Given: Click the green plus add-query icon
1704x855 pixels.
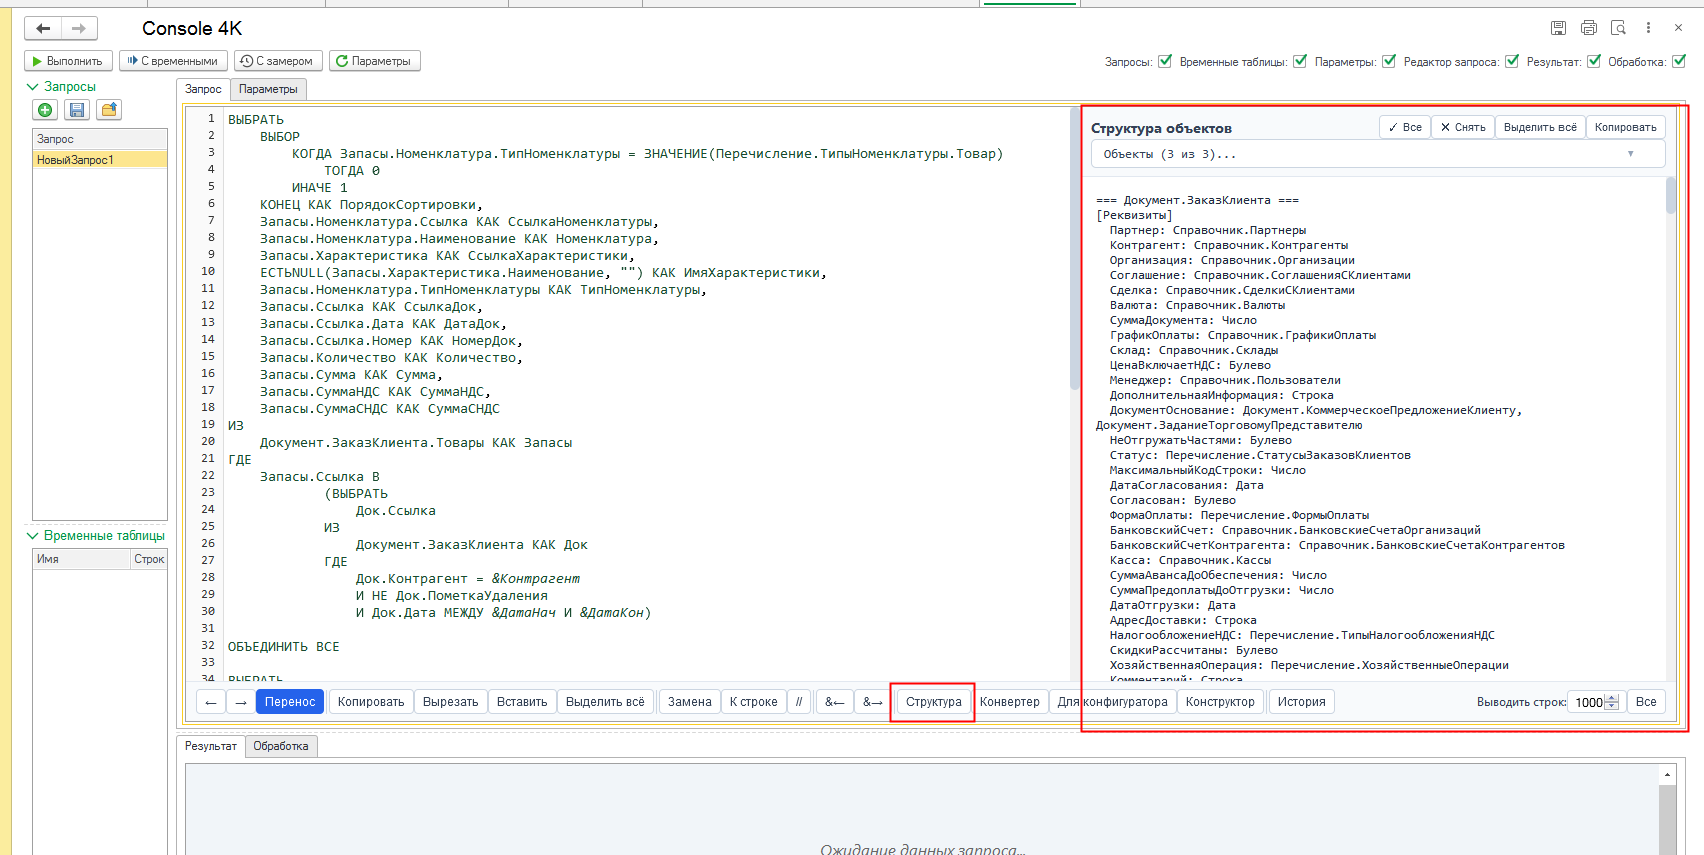Looking at the screenshot, I should click(x=45, y=110).
